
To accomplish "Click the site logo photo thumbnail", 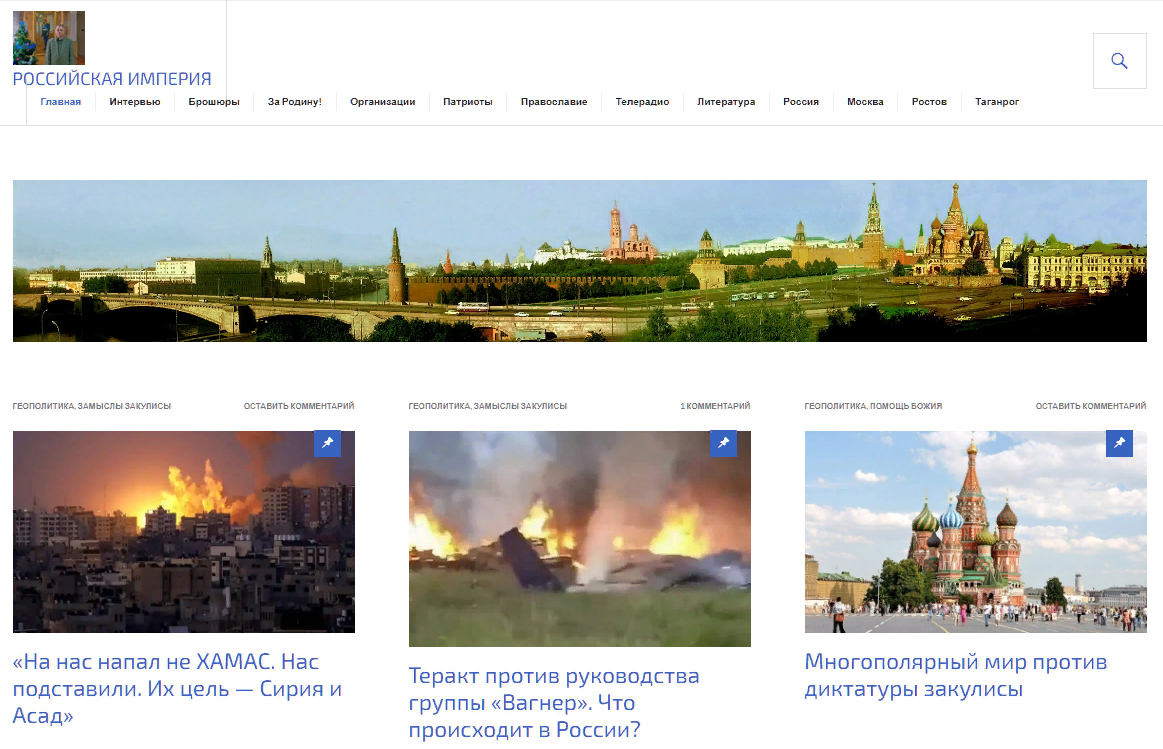I will [49, 38].
